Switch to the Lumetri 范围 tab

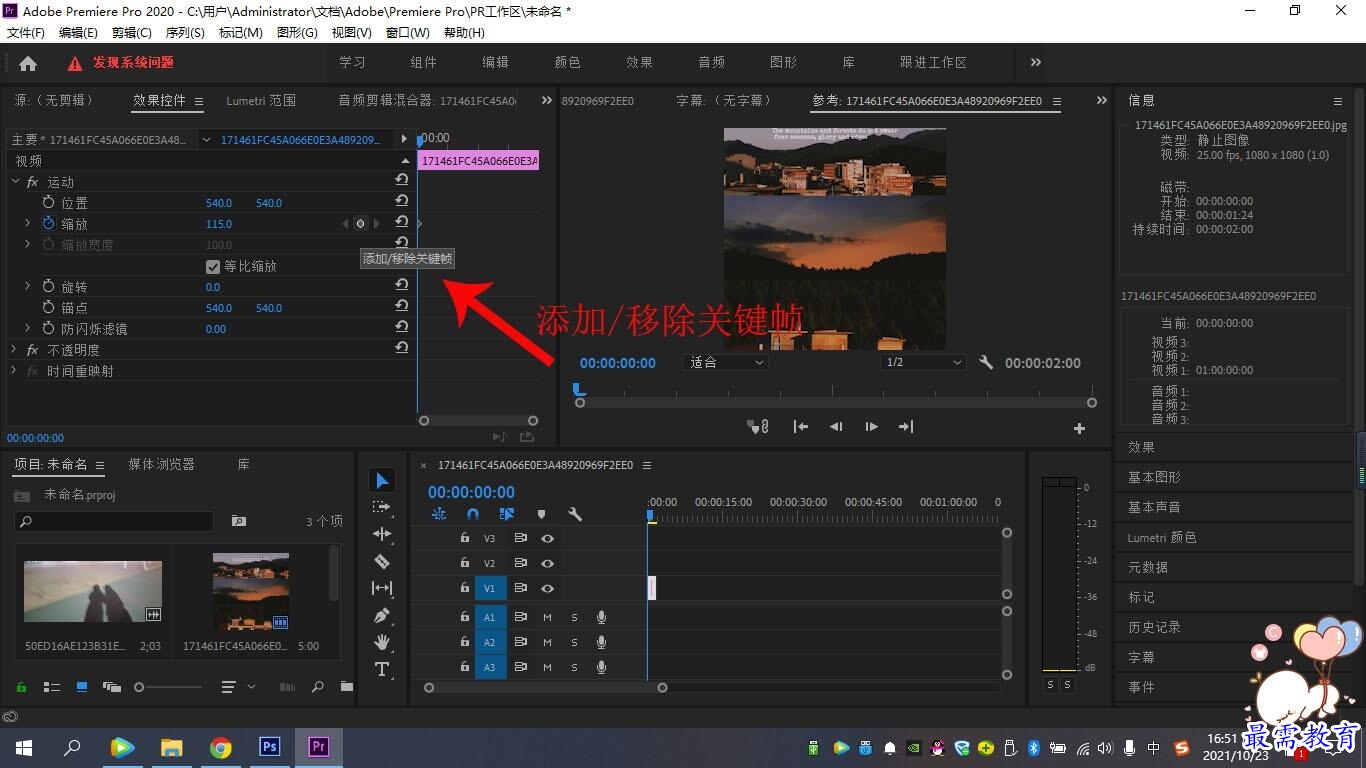click(x=261, y=100)
